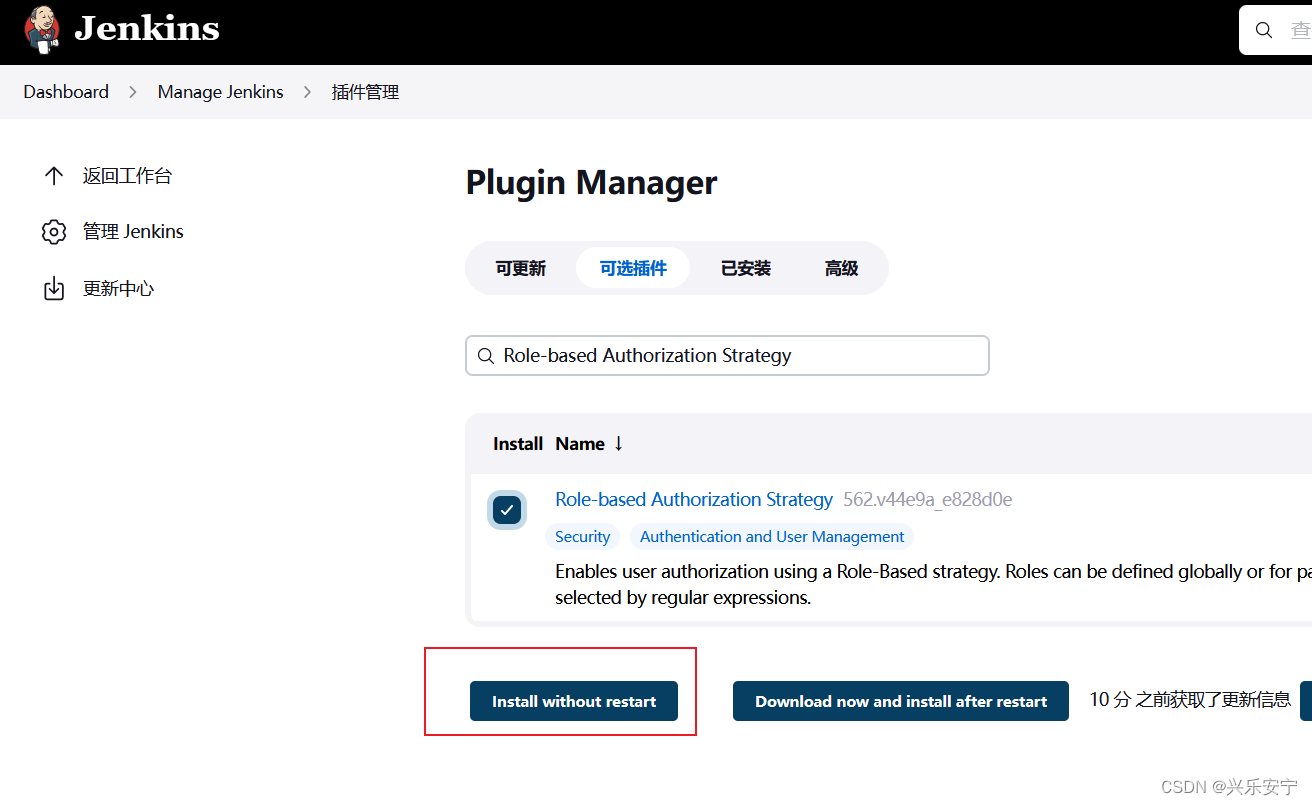Viewport: 1312px width, 805px height.
Task: Open Manage Jenkins breadcrumb link
Action: point(221,92)
